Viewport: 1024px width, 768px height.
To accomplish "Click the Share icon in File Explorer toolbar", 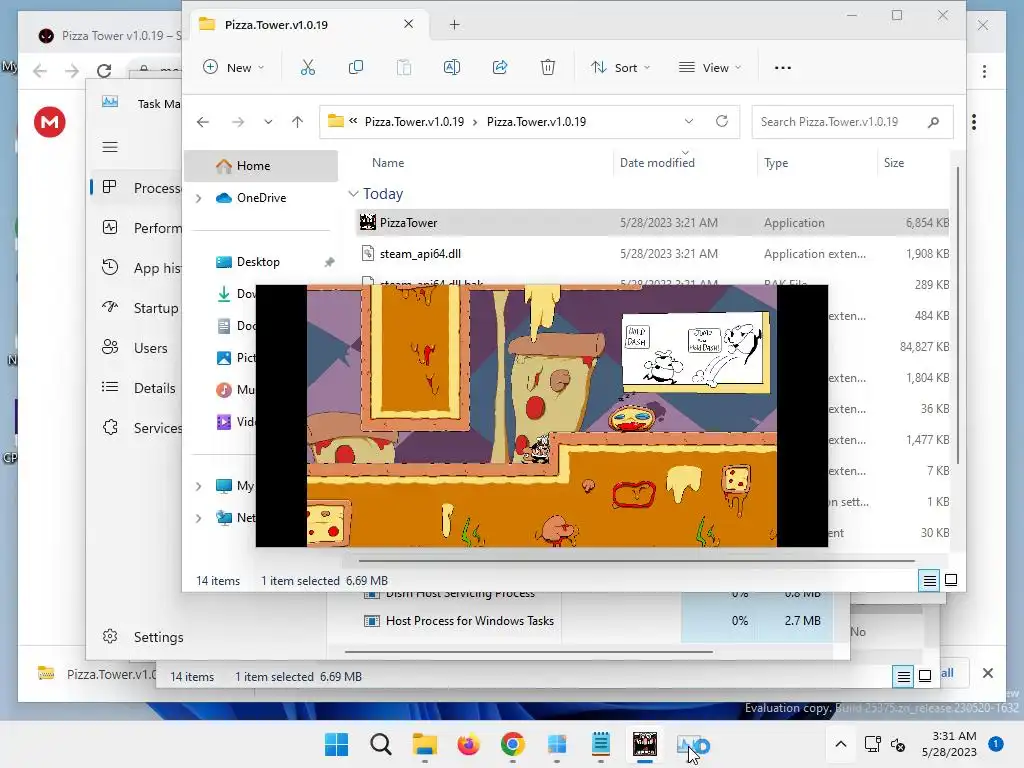I will click(500, 67).
